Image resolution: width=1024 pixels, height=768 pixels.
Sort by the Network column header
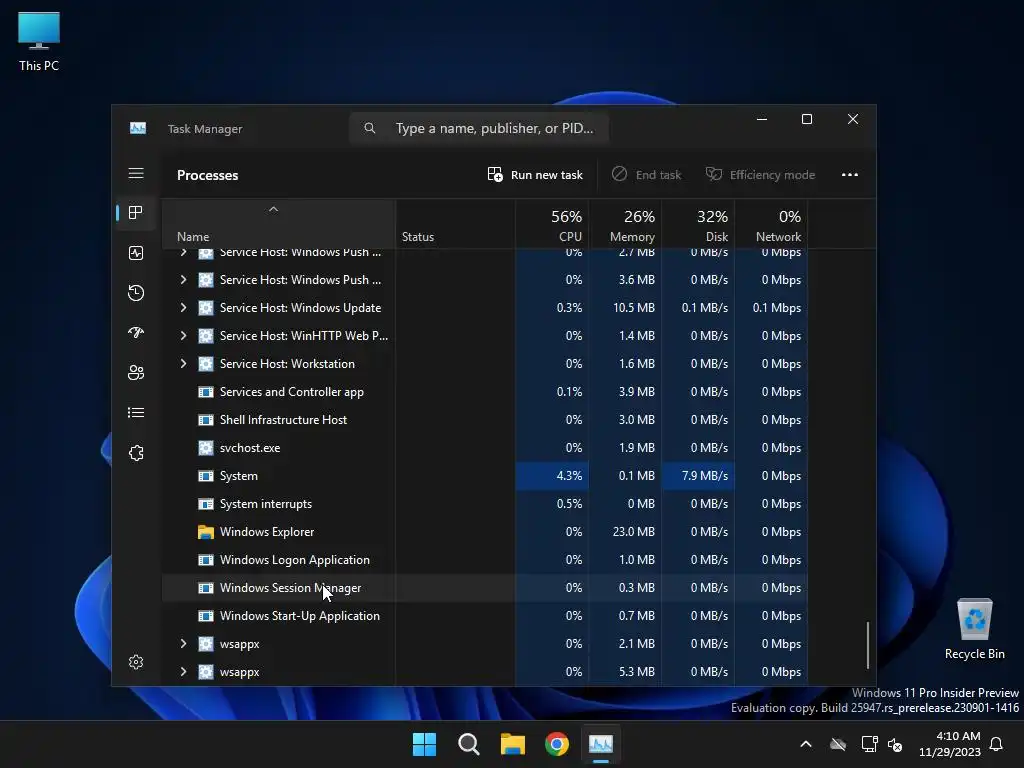point(771,224)
